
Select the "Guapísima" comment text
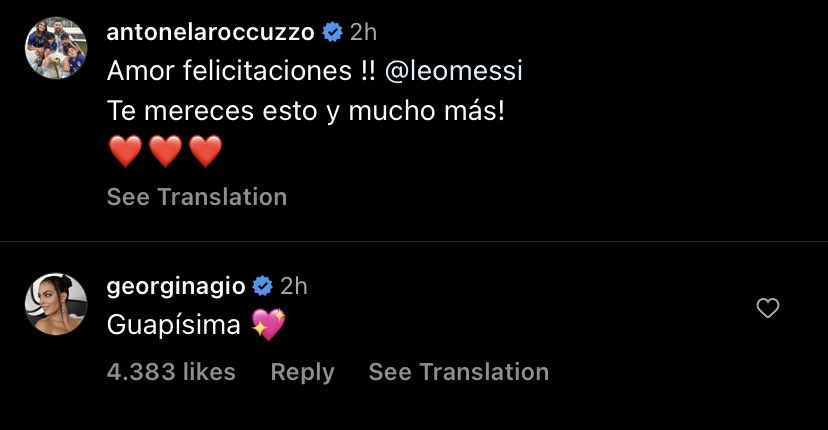pyautogui.click(x=176, y=325)
